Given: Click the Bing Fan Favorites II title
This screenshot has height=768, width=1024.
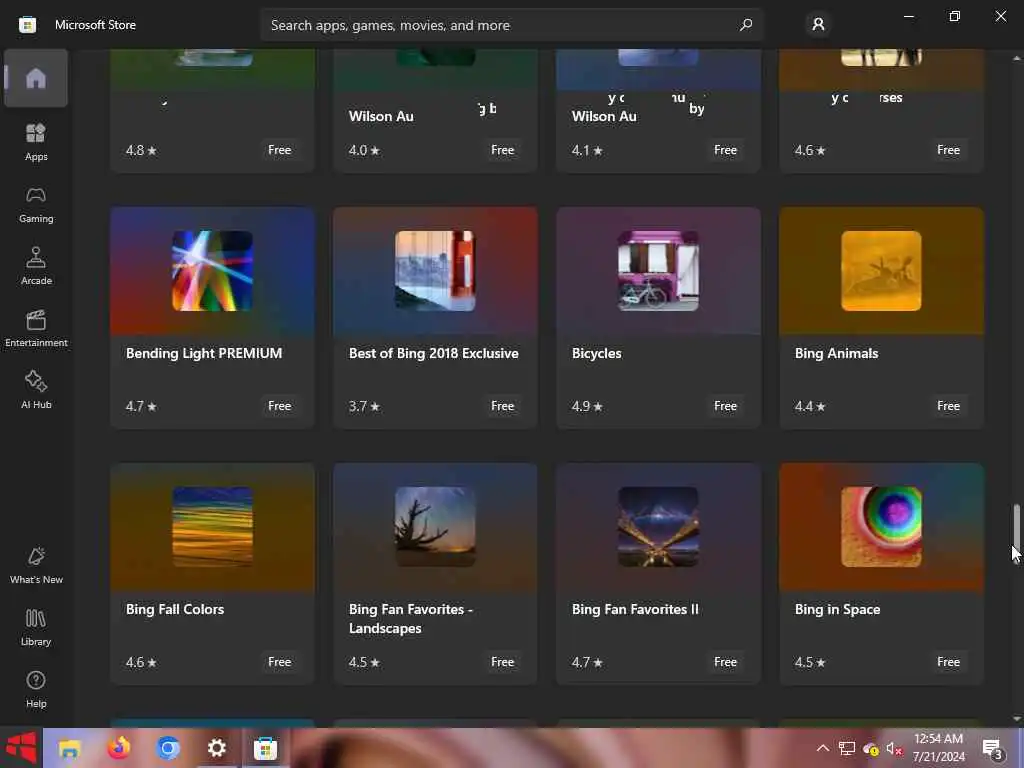Looking at the screenshot, I should coord(635,609).
